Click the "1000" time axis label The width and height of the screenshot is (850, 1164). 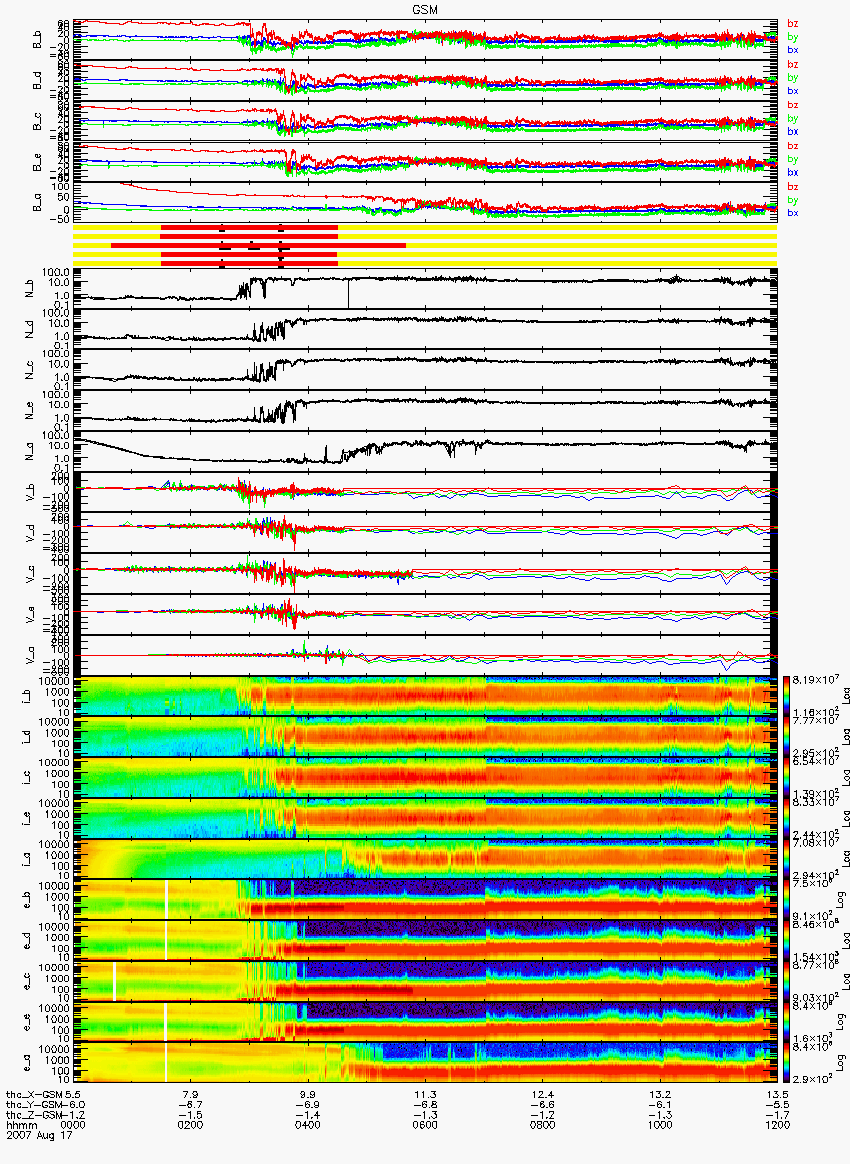[x=660, y=1125]
